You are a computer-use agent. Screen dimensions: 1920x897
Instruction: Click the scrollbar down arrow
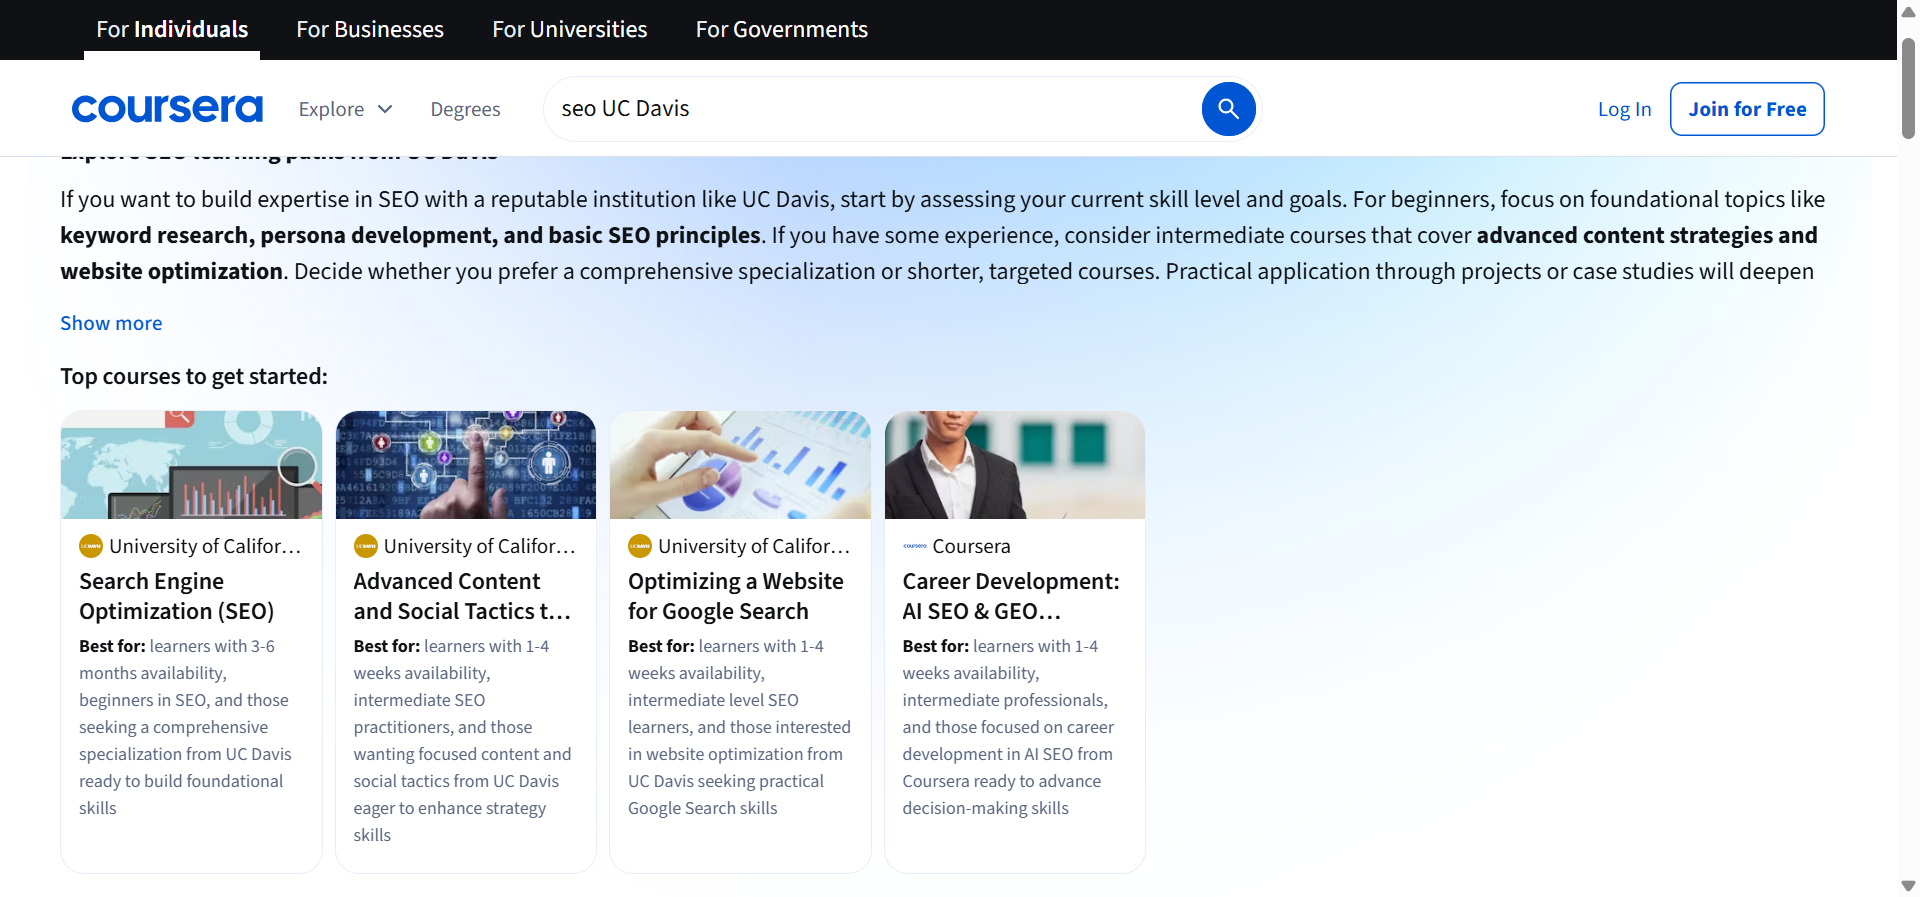click(x=1906, y=885)
